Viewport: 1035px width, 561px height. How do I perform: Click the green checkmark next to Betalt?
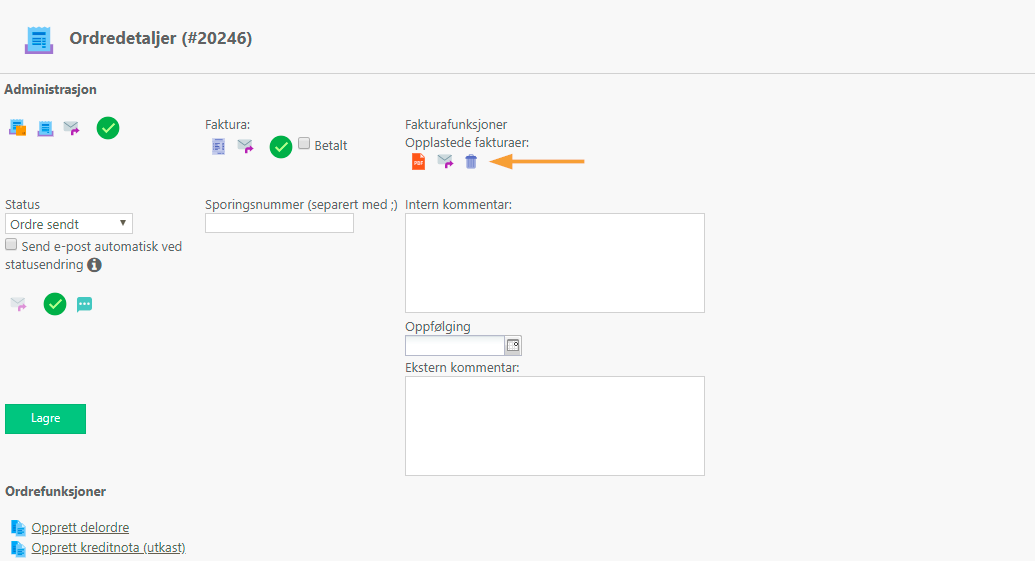[281, 147]
